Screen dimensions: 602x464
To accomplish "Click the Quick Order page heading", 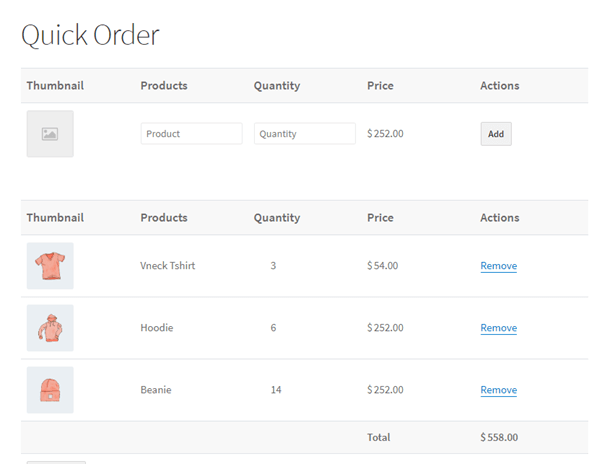I will pyautogui.click(x=90, y=35).
